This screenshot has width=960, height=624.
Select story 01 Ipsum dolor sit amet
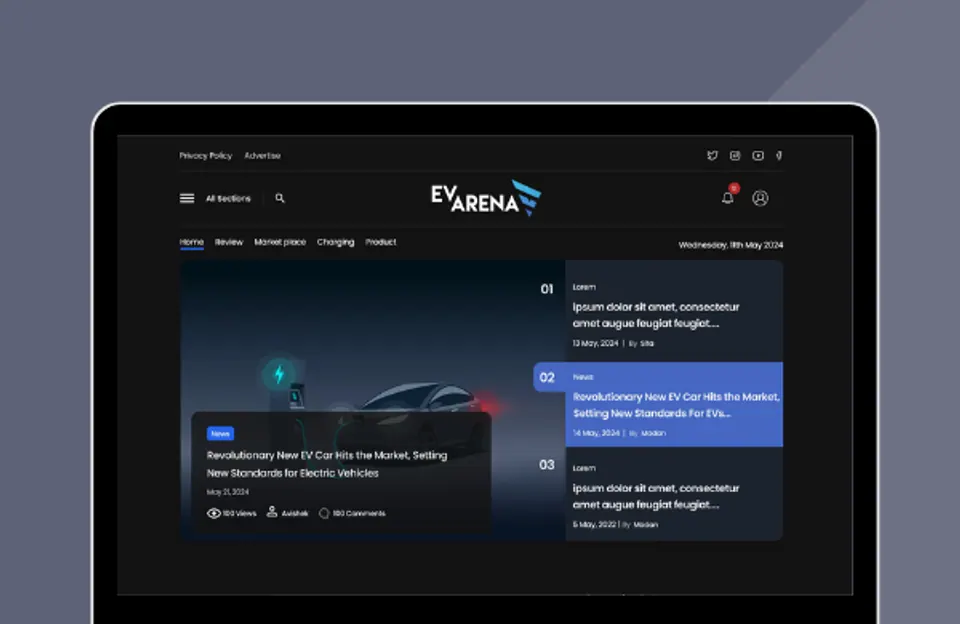click(656, 315)
